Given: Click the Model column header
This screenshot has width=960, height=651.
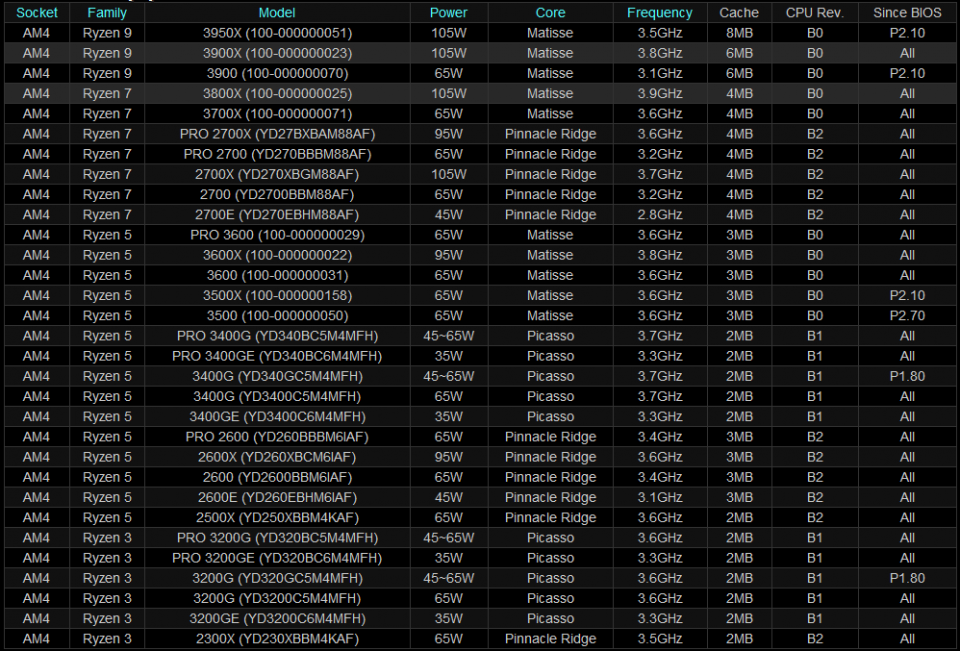Looking at the screenshot, I should 277,13.
